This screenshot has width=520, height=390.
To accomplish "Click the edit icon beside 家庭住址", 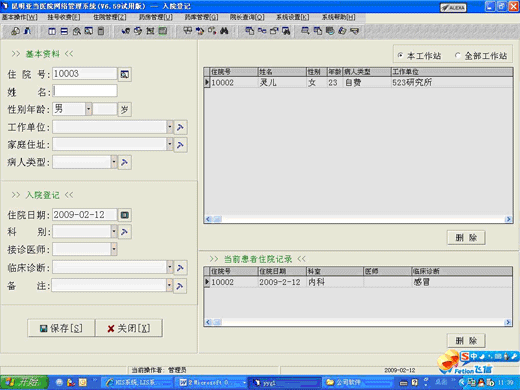I will (180, 145).
